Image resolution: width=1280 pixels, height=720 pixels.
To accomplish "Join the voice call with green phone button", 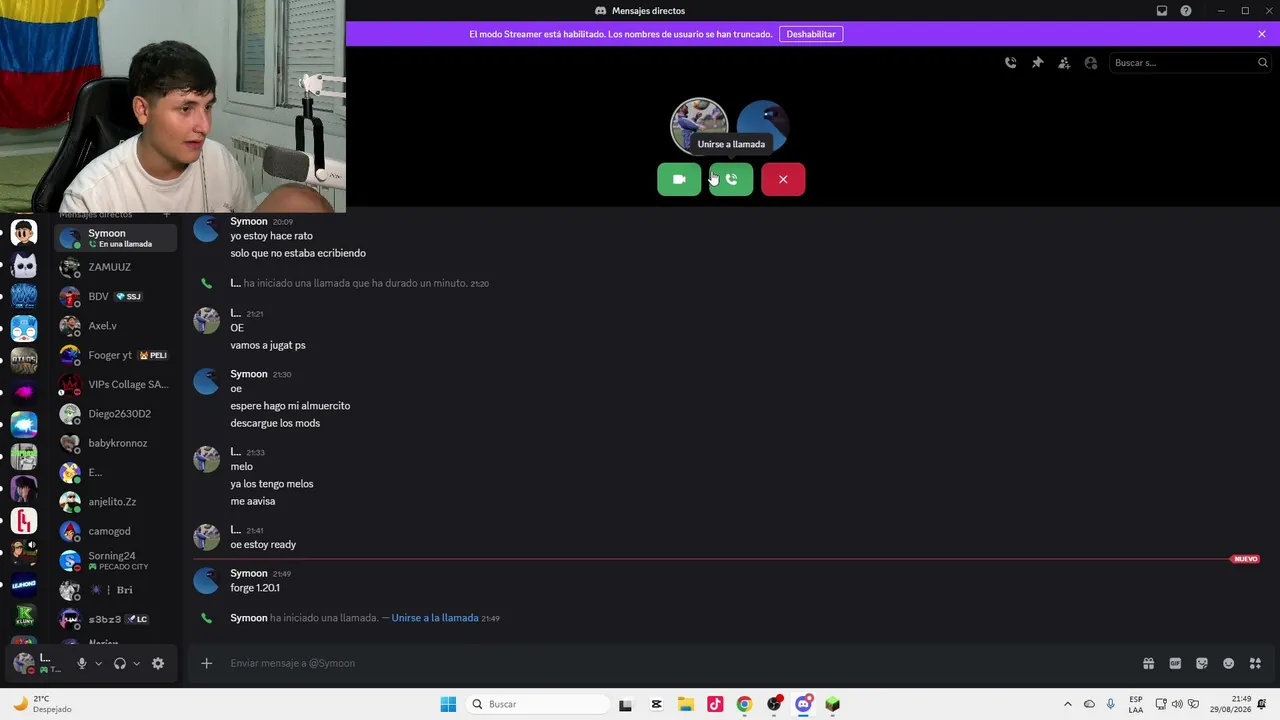I will (731, 179).
